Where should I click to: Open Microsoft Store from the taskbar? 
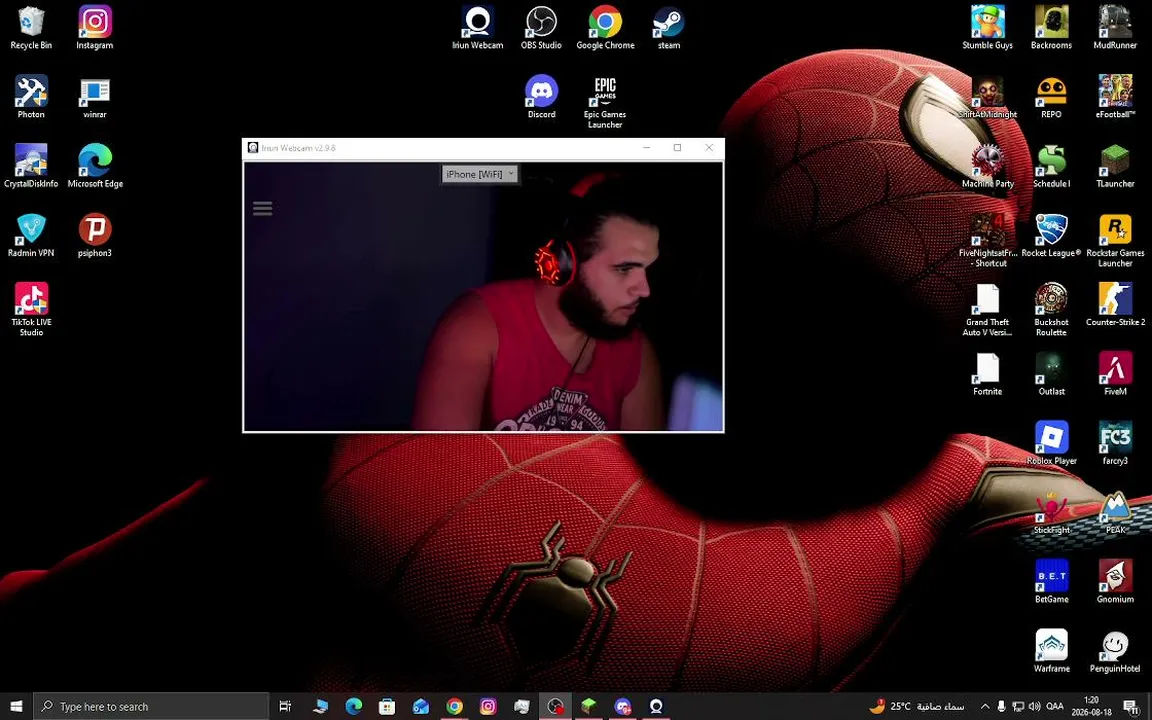click(x=386, y=706)
